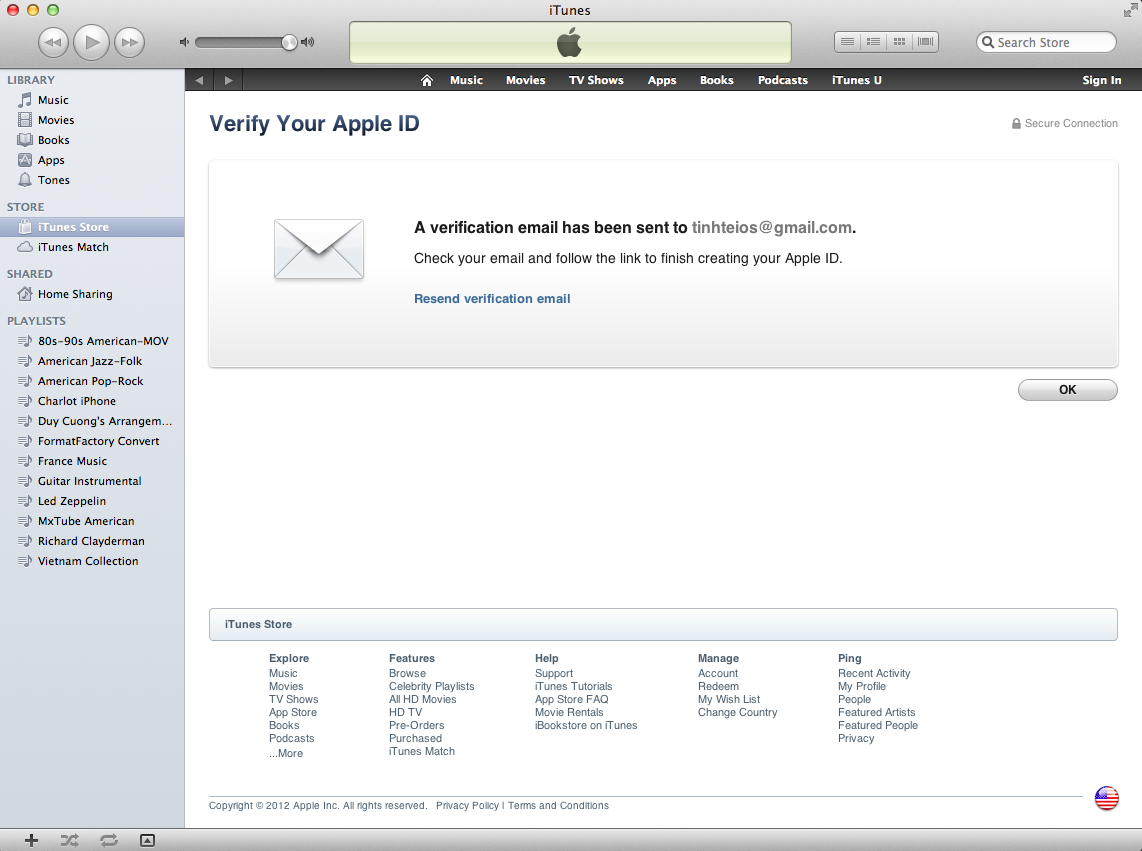
Task: Mute via the low-volume speaker icon
Action: point(184,42)
